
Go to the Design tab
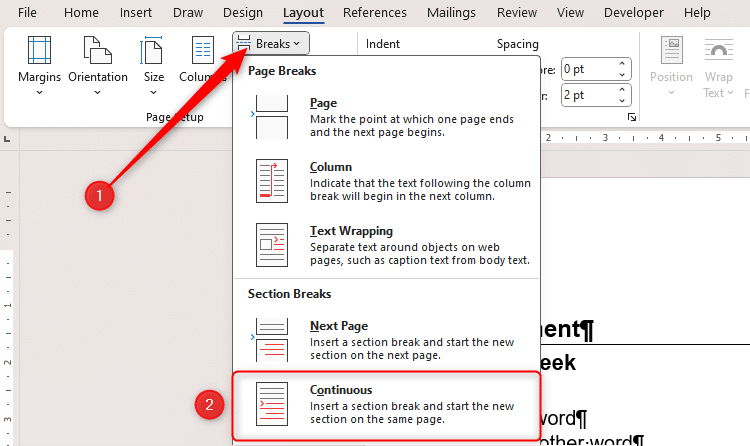pos(242,13)
